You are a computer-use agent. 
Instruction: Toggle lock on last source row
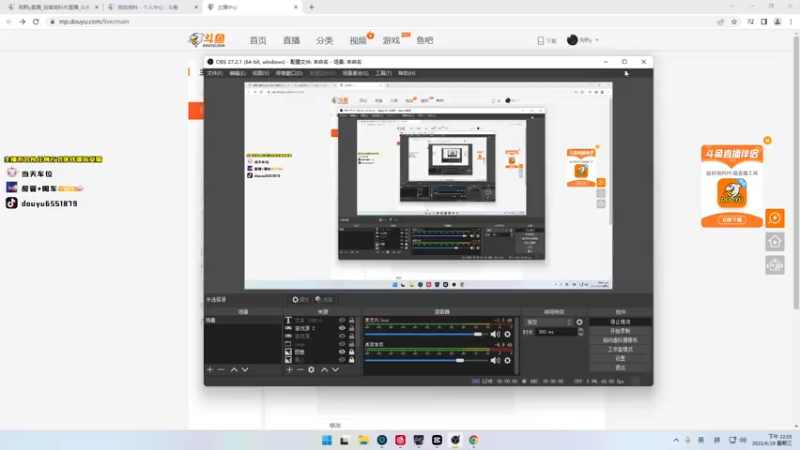tap(352, 360)
